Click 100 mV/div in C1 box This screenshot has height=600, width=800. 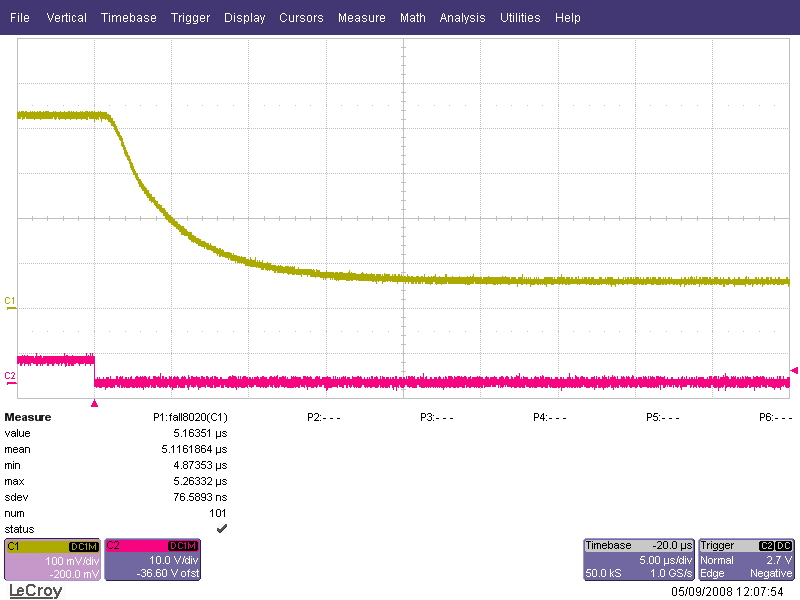pos(71,561)
